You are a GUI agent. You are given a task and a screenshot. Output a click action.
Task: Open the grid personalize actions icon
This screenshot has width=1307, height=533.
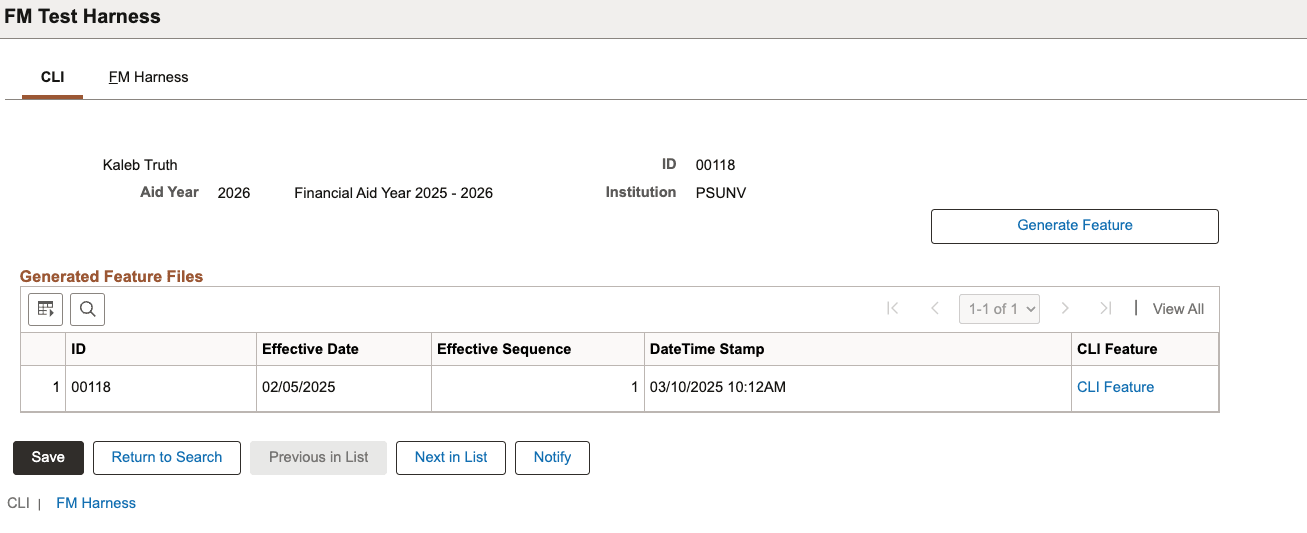tap(46, 309)
